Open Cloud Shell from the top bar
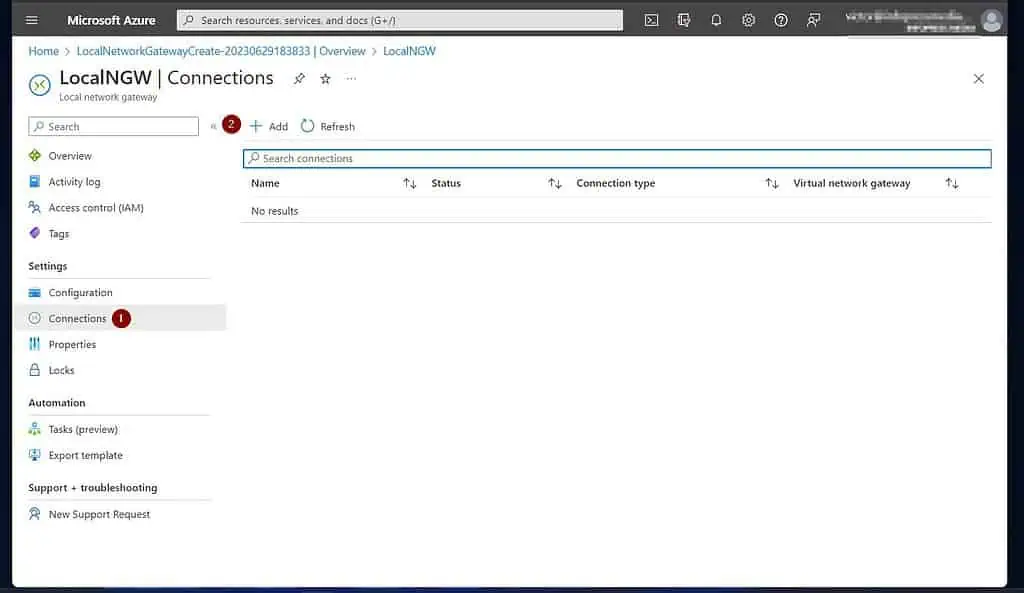1024x593 pixels. click(651, 20)
